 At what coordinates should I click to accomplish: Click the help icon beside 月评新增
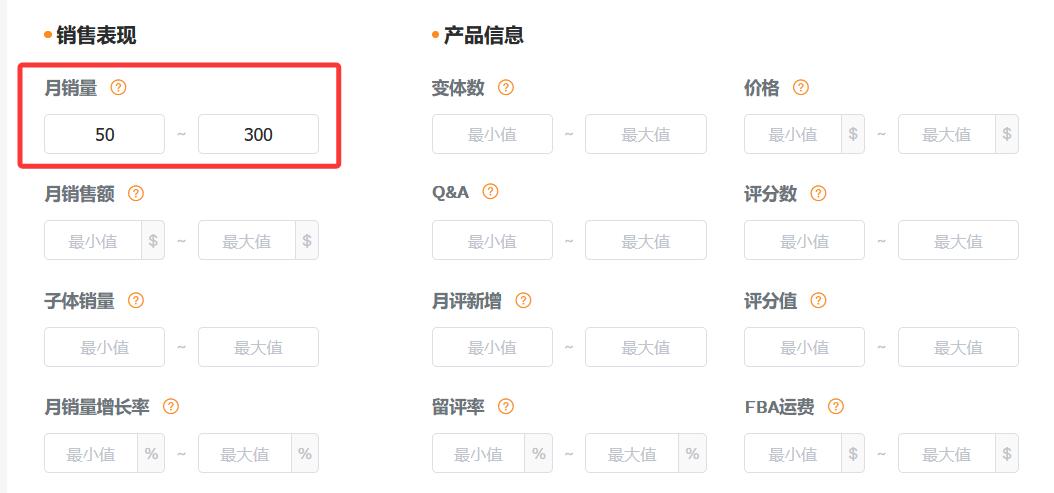pyautogui.click(x=523, y=300)
